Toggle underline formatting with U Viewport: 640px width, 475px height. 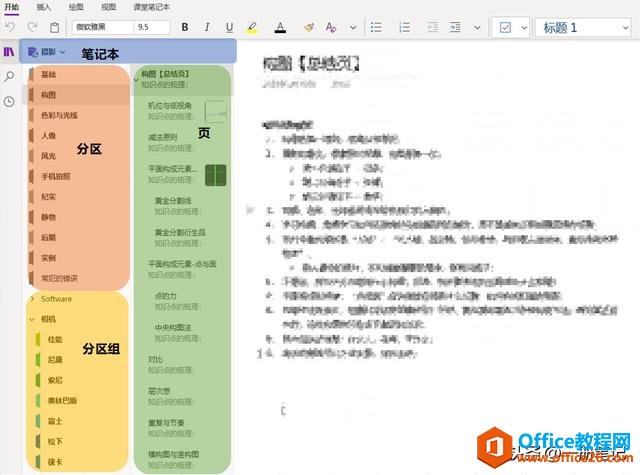tap(229, 27)
